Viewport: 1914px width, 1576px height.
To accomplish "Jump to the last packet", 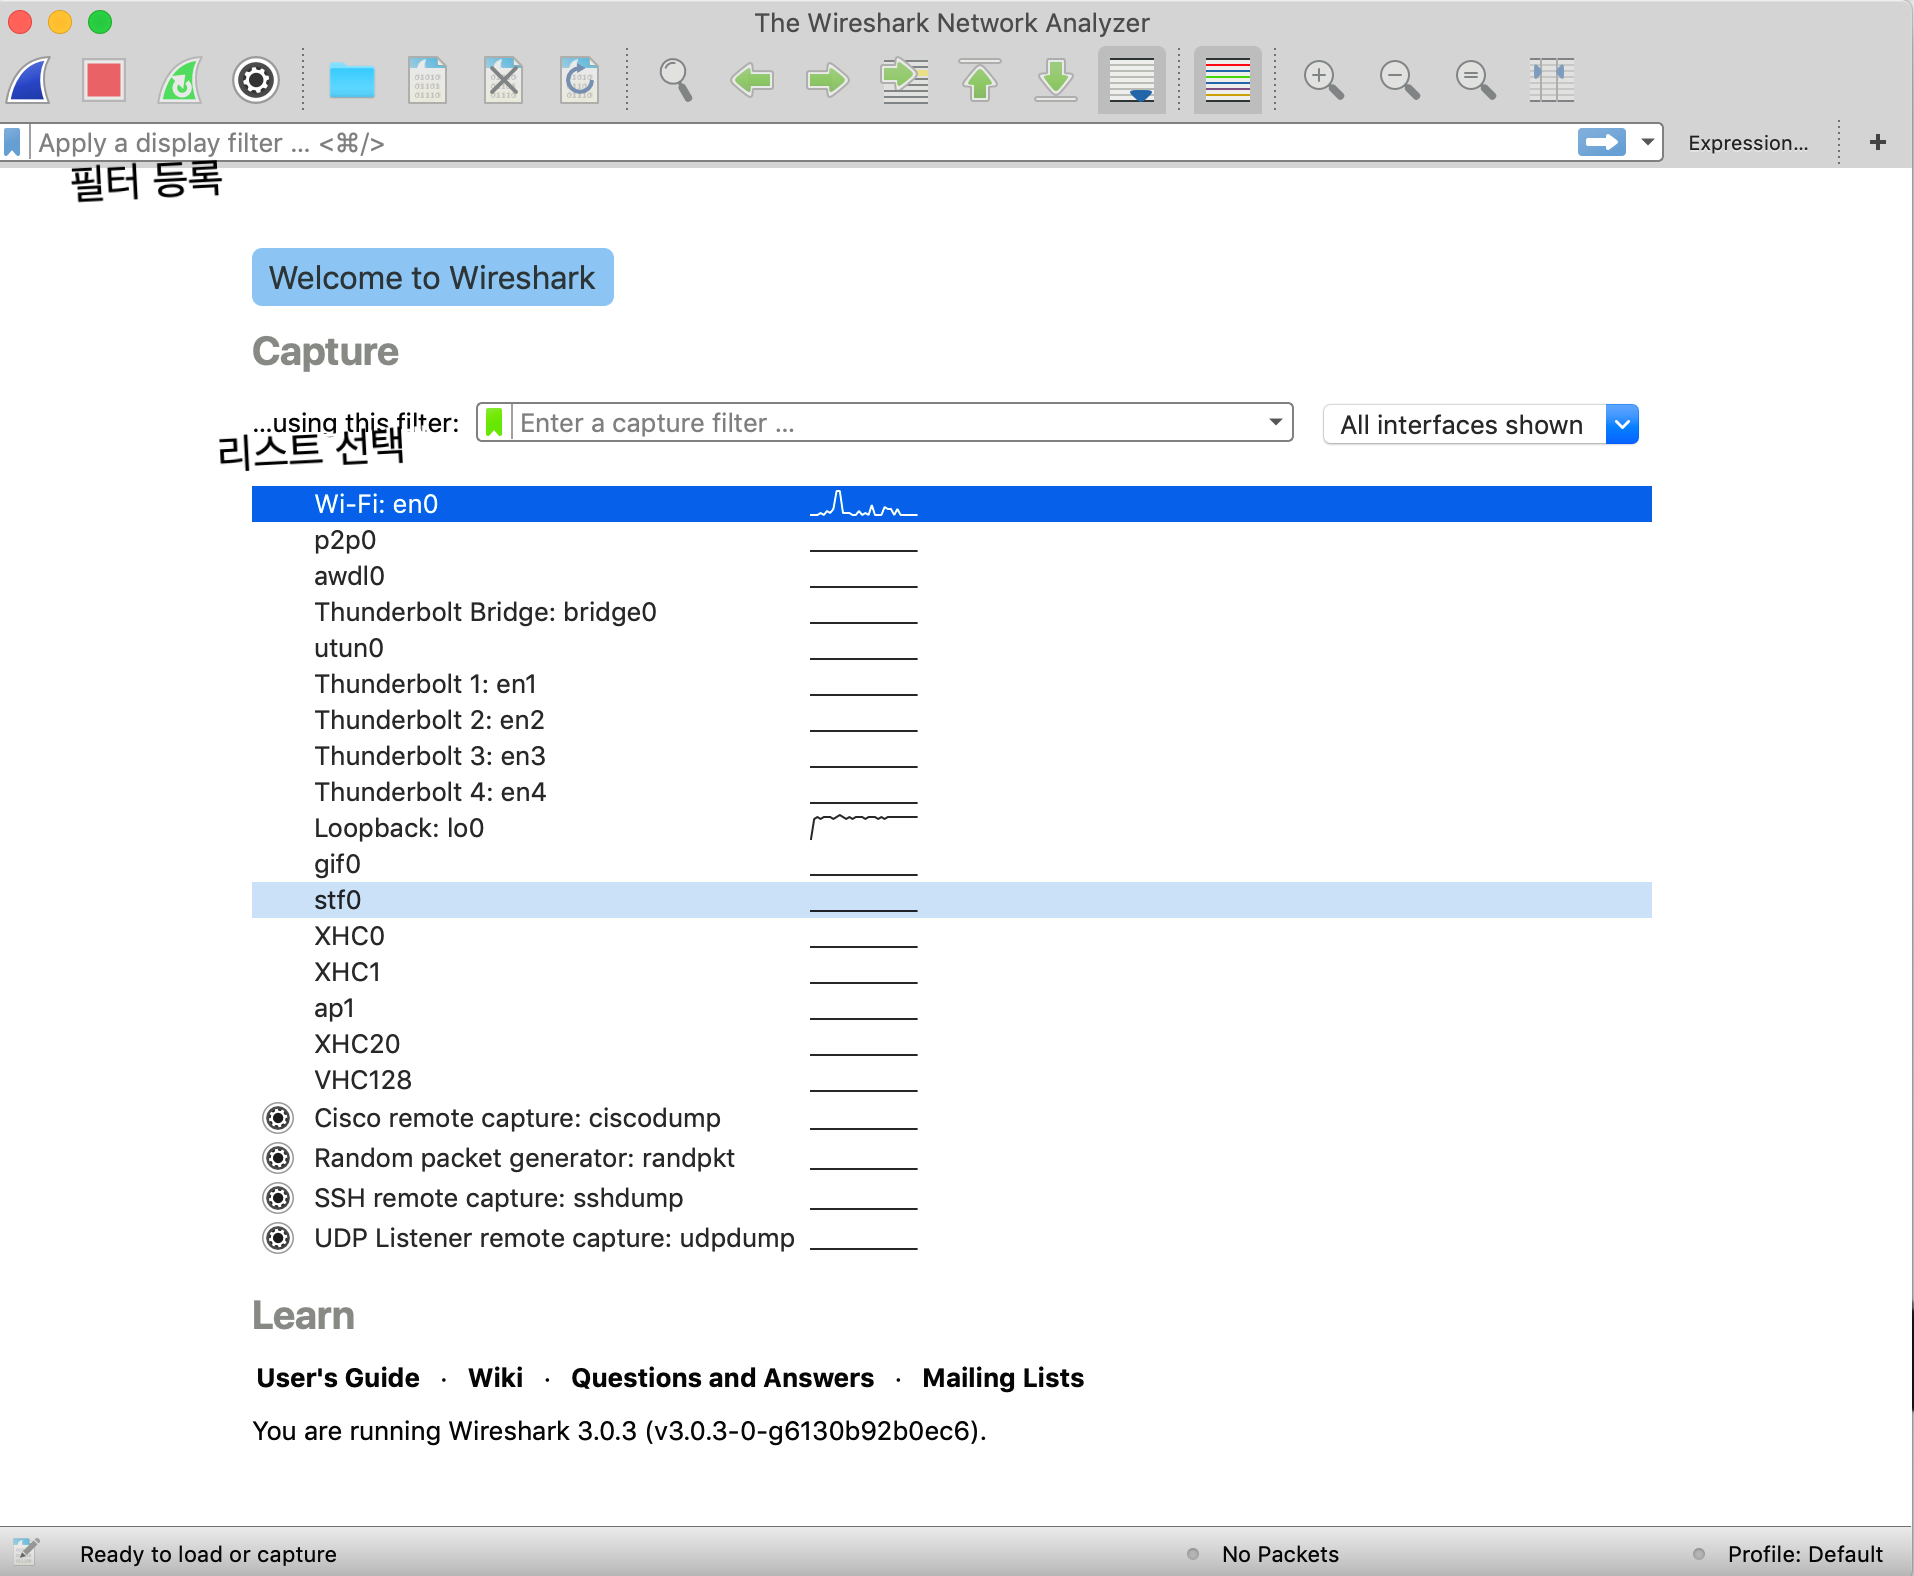I will point(1056,80).
